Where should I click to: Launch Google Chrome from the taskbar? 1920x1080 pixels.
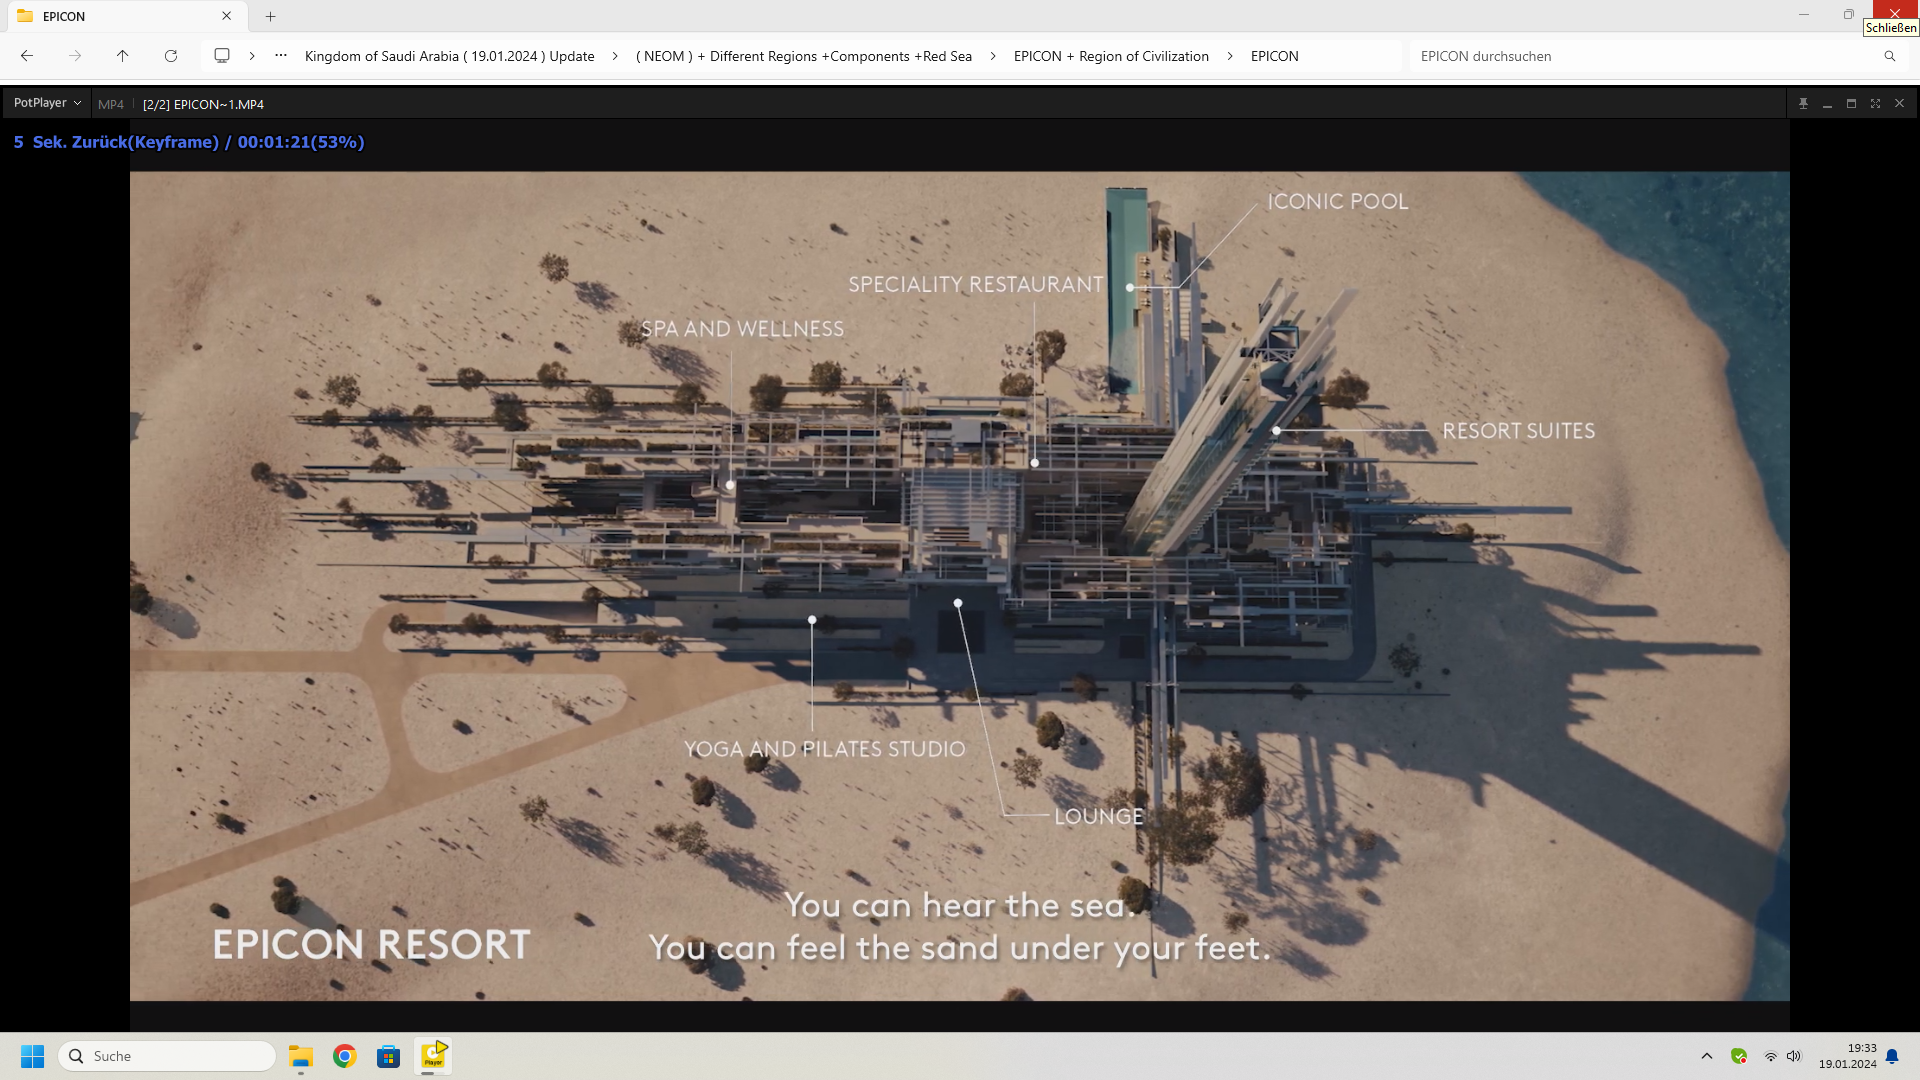(345, 1056)
